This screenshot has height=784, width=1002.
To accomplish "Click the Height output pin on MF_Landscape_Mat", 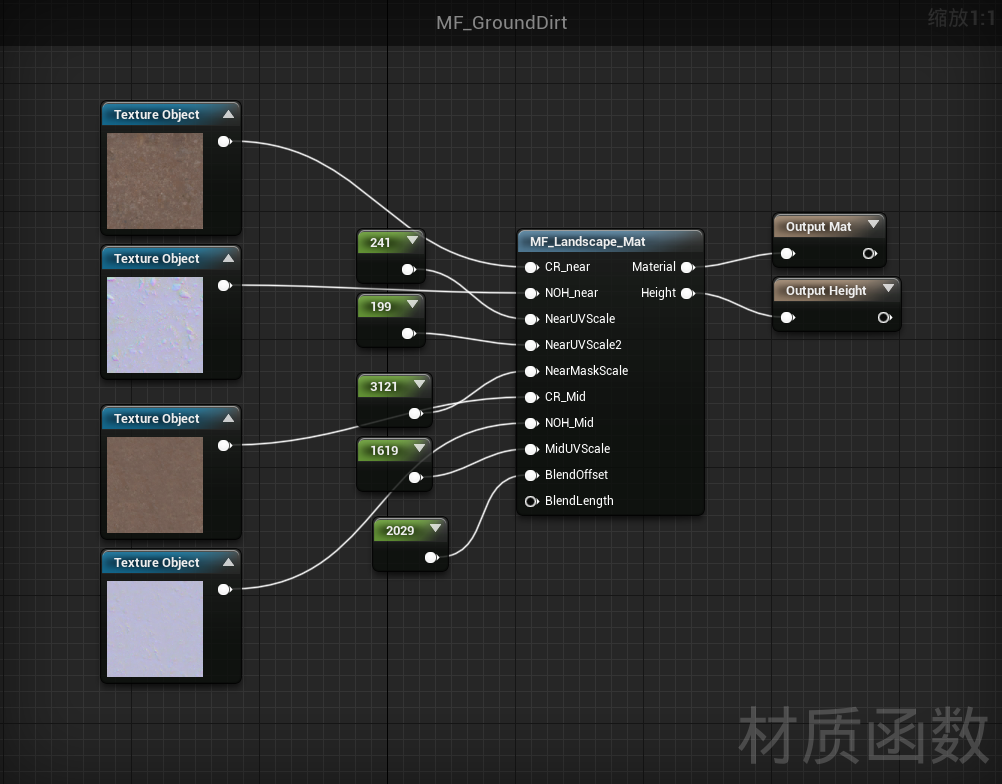I will coord(688,293).
